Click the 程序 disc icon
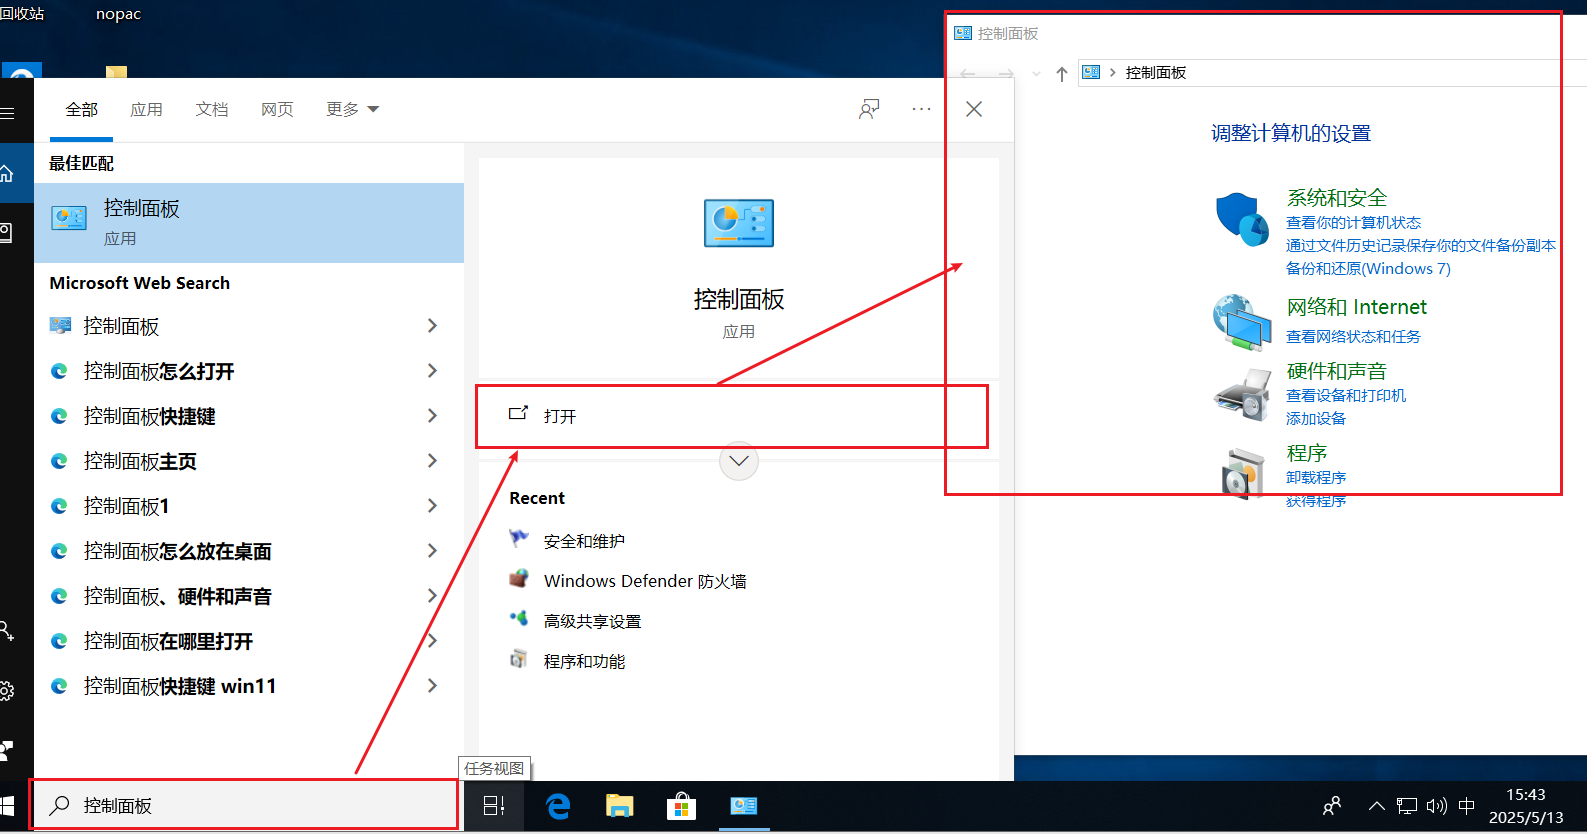The height and width of the screenshot is (834, 1587). click(1242, 474)
